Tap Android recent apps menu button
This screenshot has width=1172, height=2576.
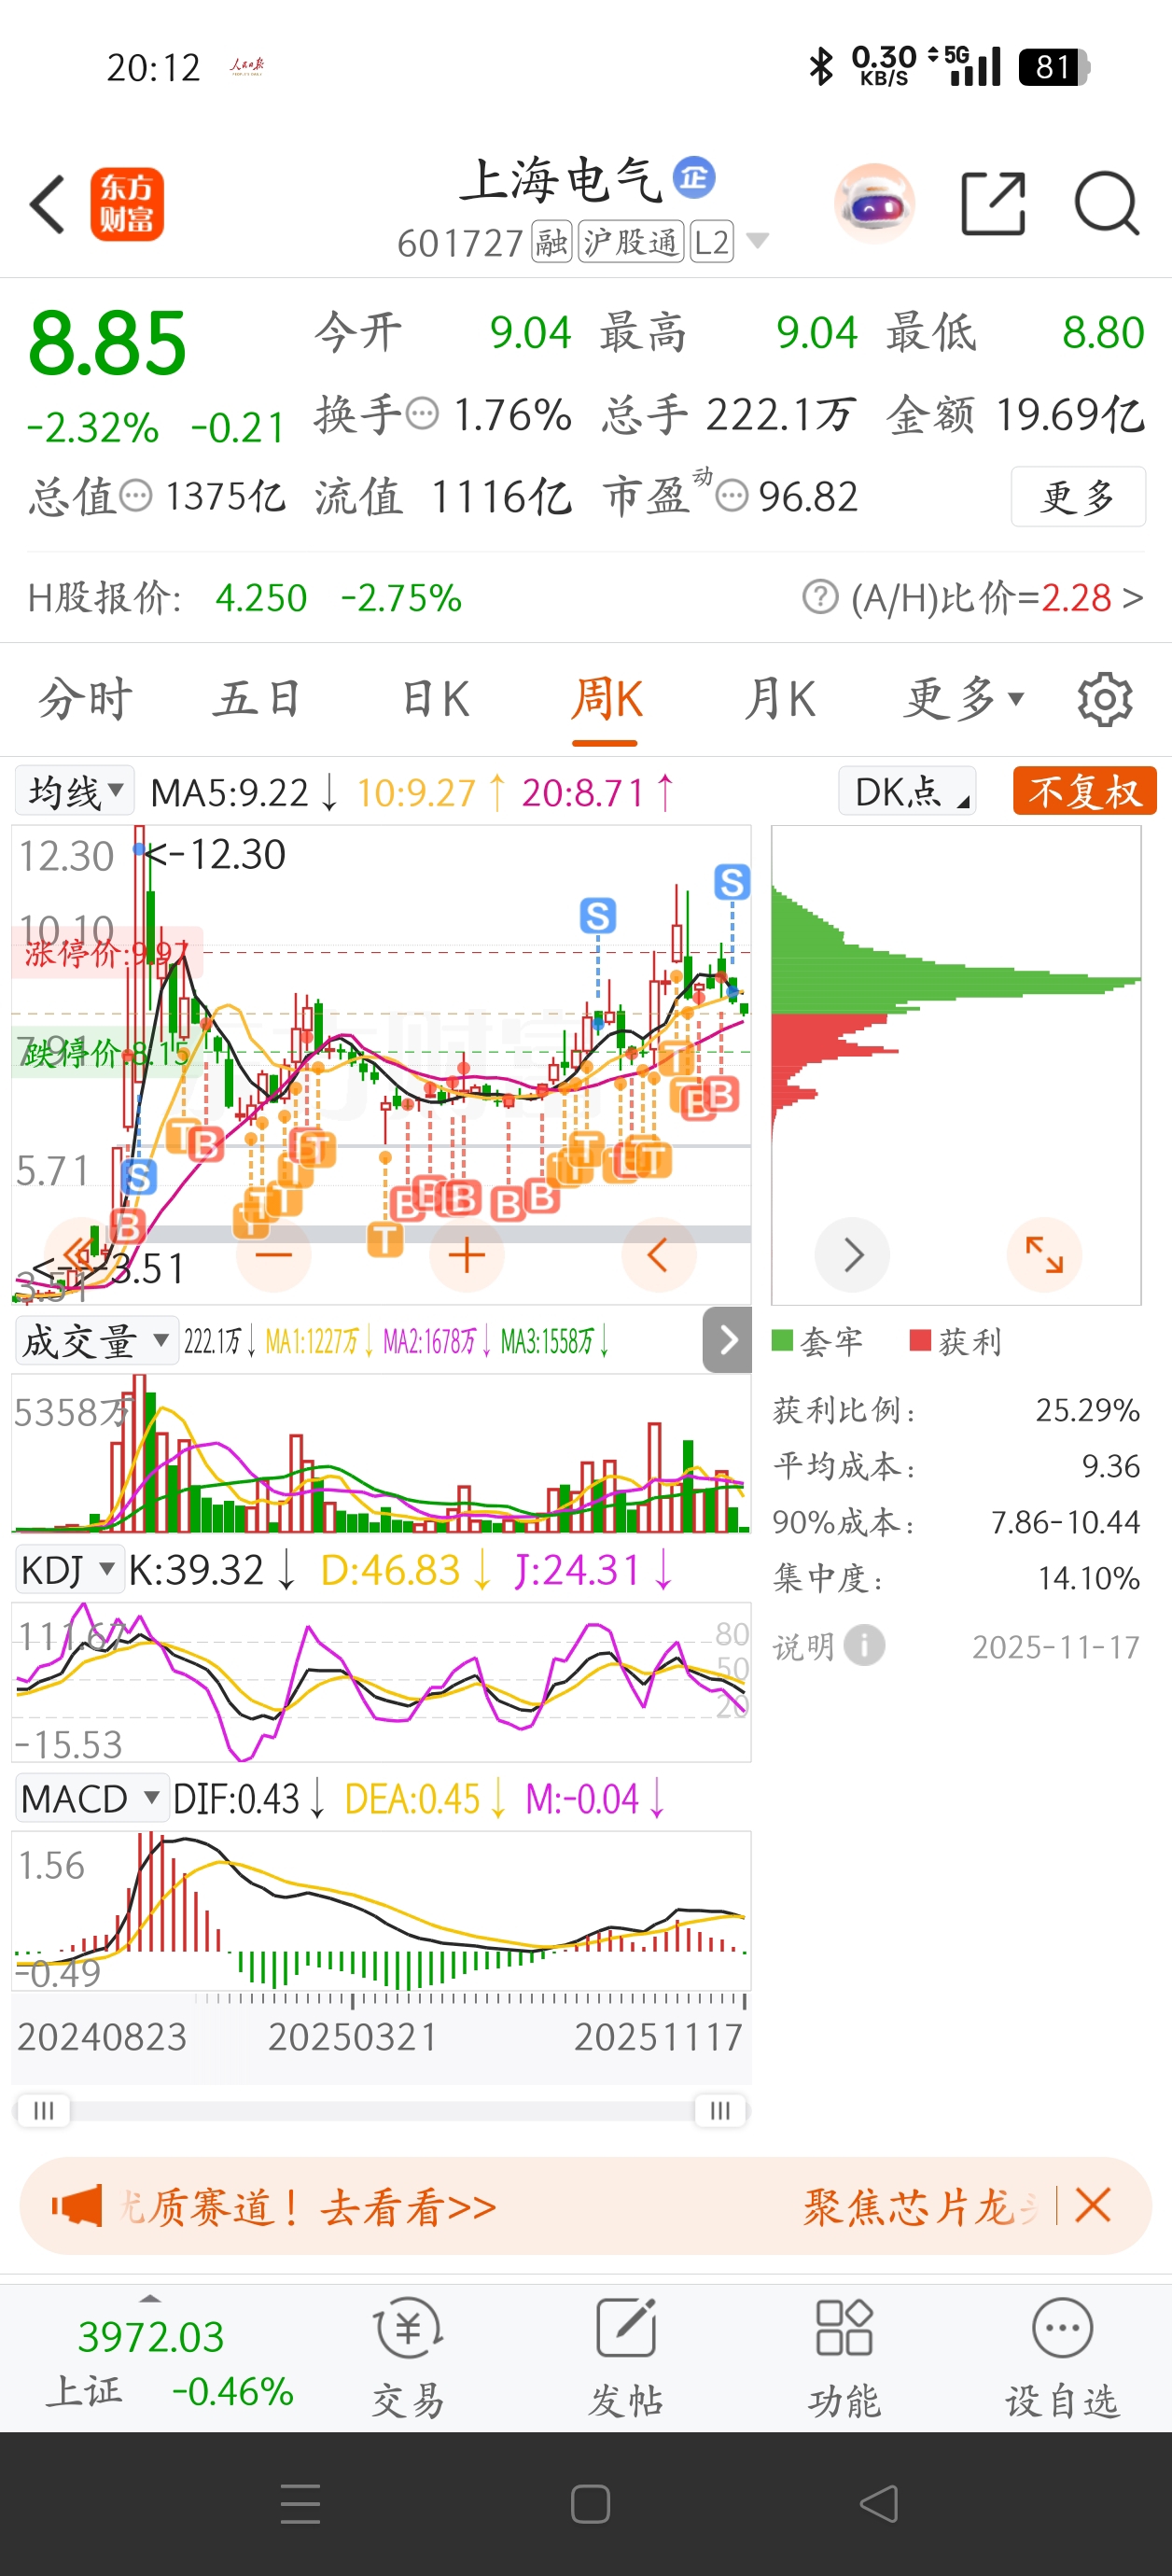(301, 2504)
